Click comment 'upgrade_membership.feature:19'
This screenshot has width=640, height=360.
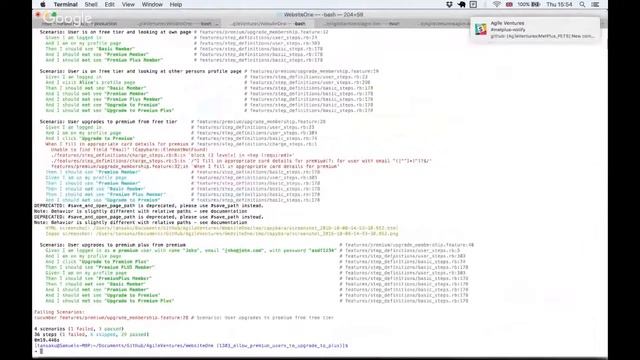point(311,71)
